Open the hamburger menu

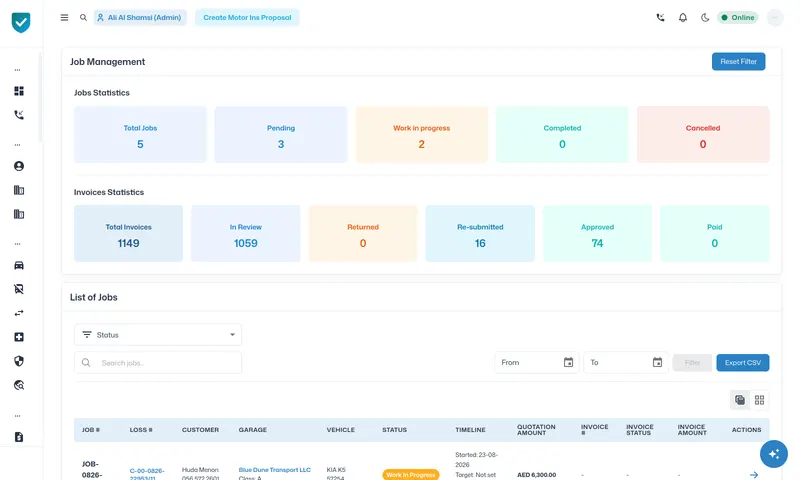click(x=64, y=17)
